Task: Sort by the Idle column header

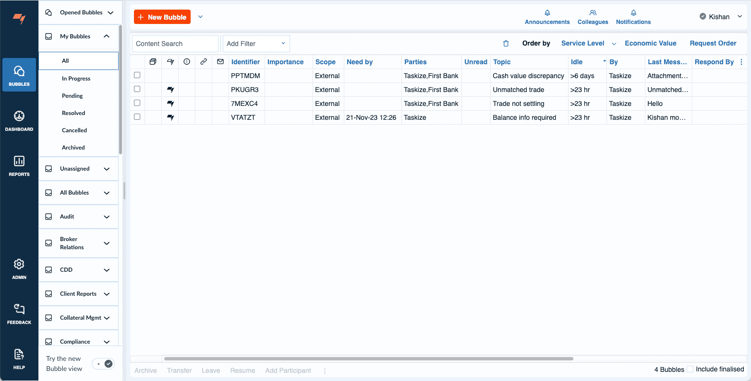Action: (577, 62)
